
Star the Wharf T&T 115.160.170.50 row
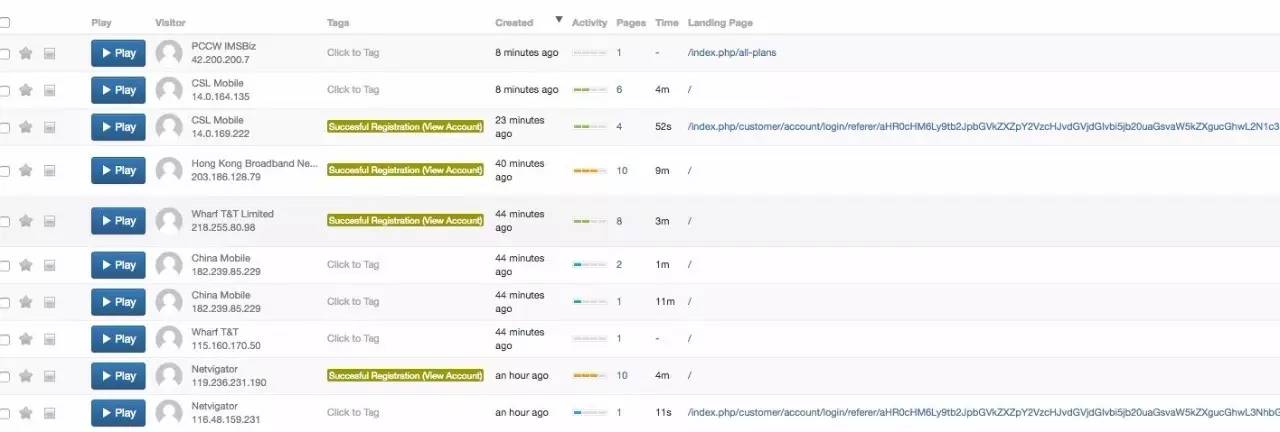coord(26,339)
